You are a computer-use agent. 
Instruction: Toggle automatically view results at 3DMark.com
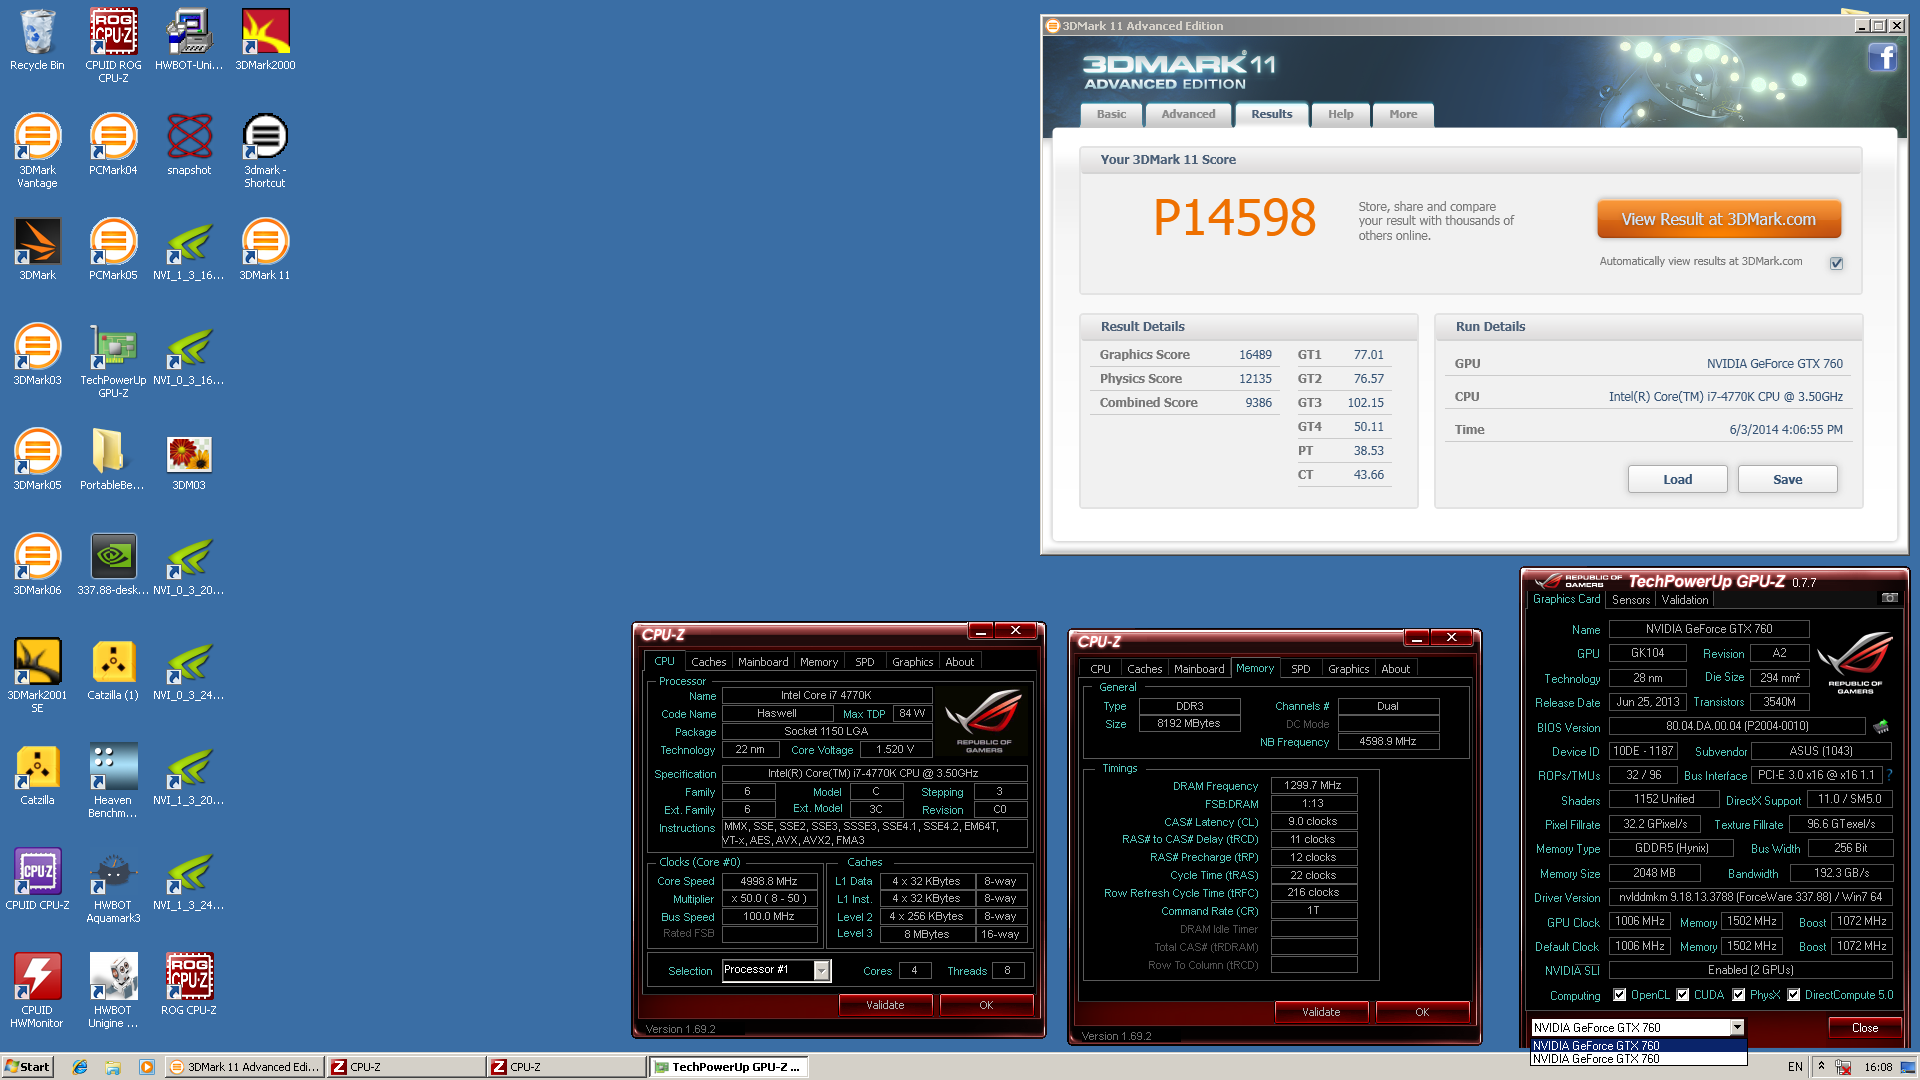1836,263
